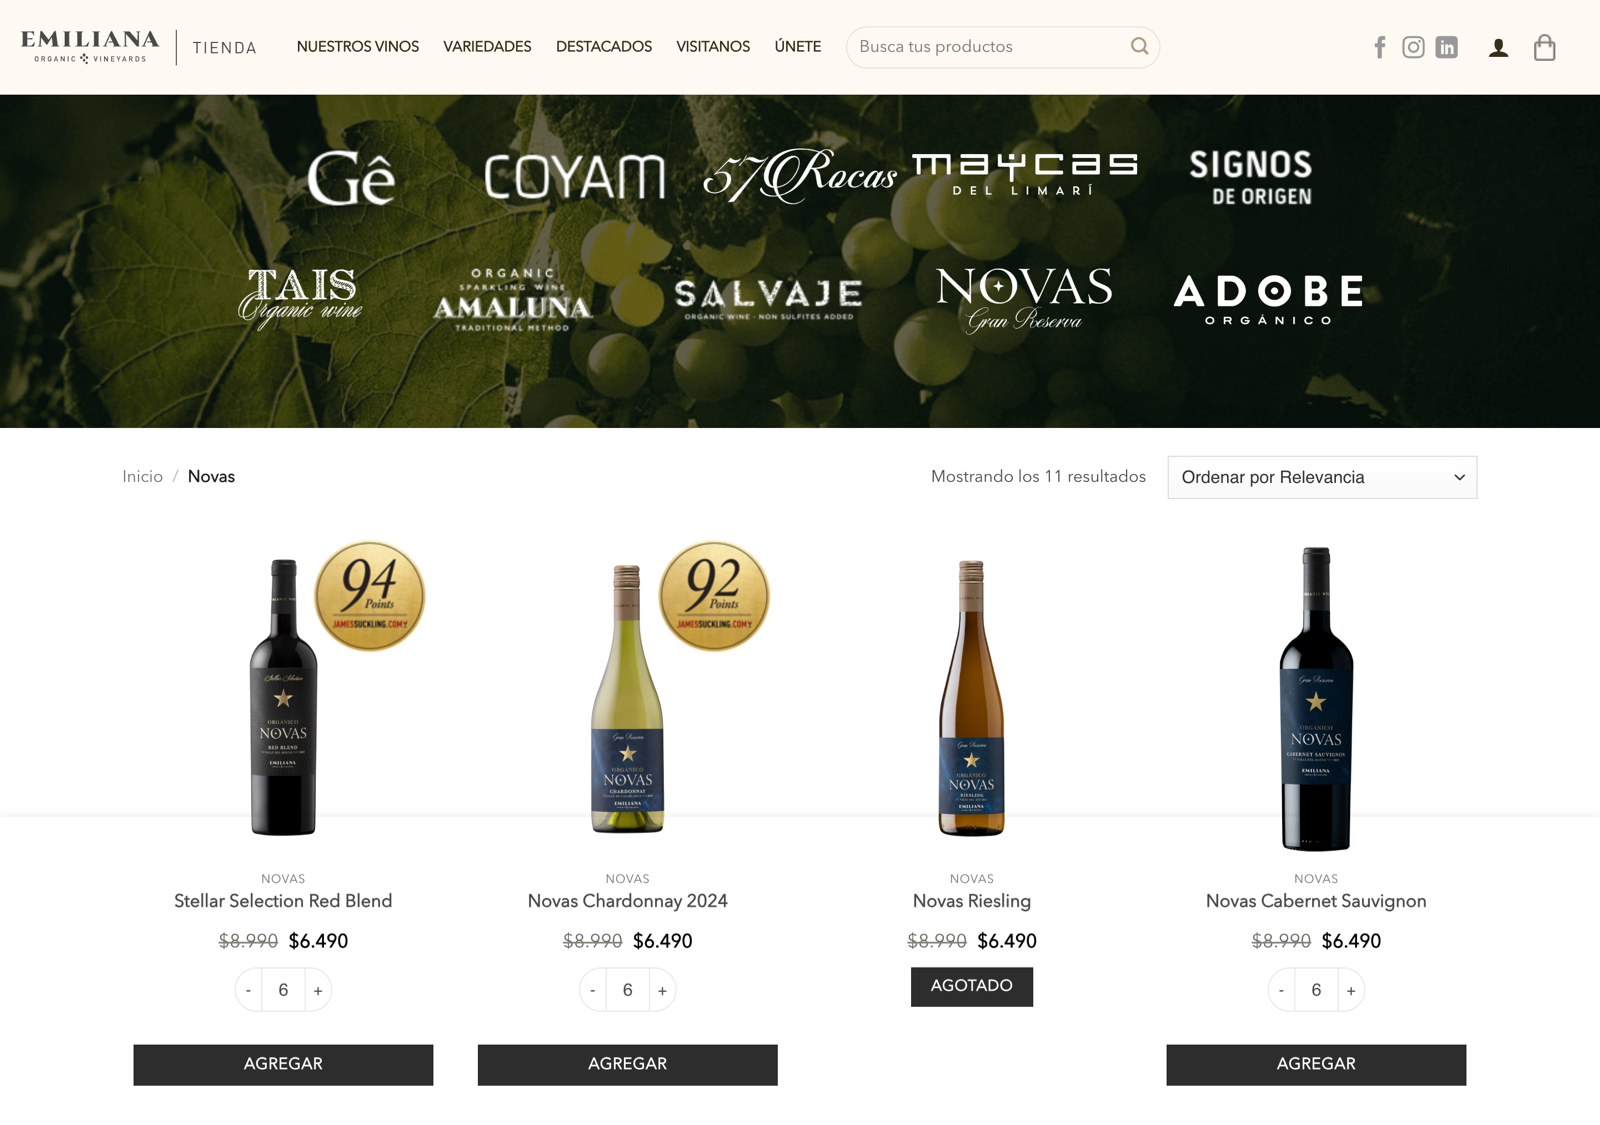This screenshot has width=1600, height=1125.
Task: Add Novas Cabernet Sauvignon with Agregar
Action: 1316,1064
